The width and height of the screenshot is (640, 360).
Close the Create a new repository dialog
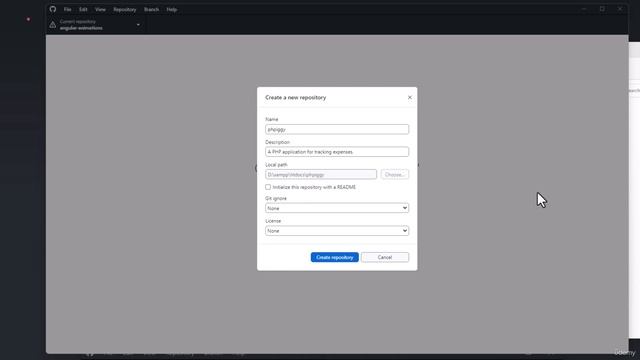409,98
